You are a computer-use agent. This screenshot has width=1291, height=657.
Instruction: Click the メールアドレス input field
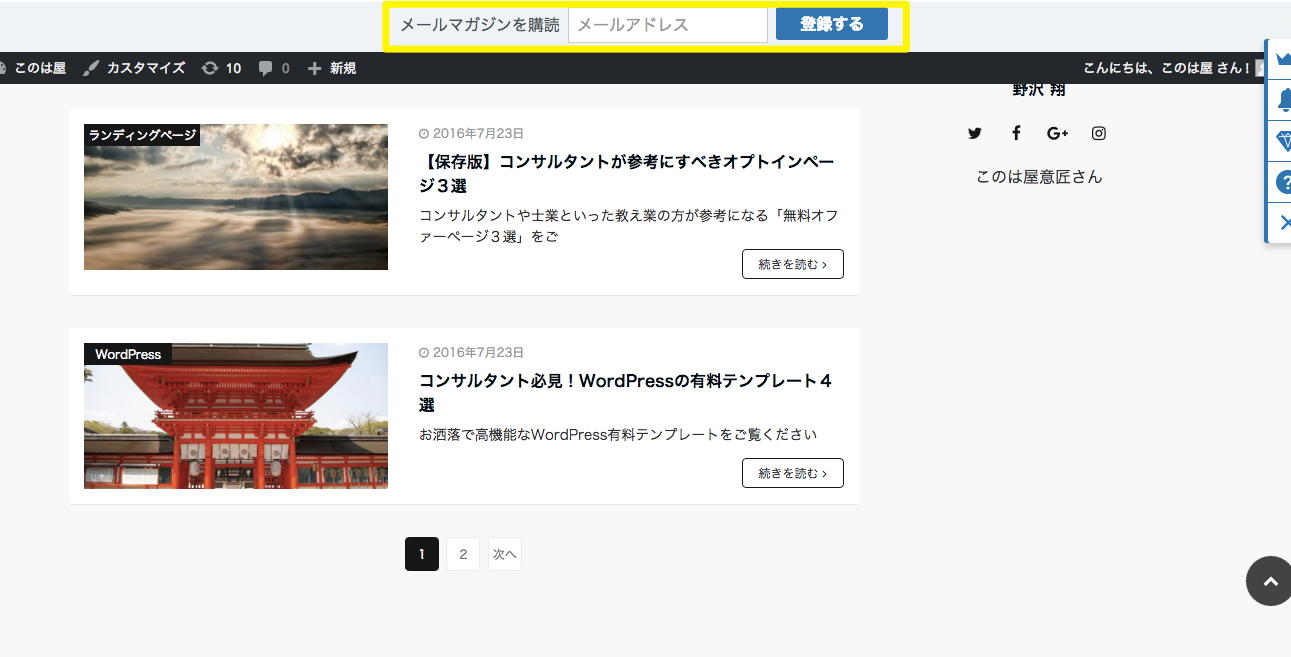(667, 25)
